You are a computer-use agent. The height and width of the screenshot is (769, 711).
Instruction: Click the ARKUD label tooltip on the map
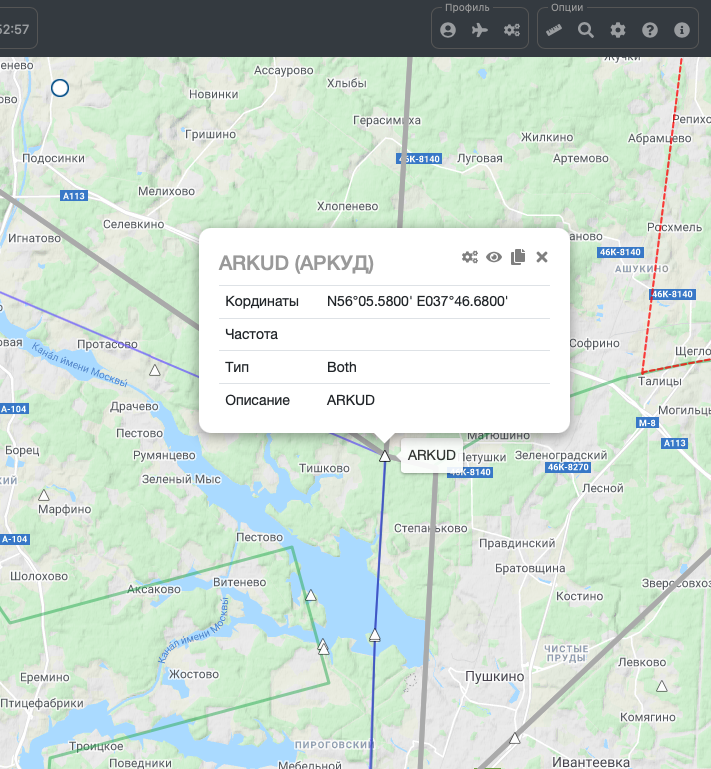[431, 455]
